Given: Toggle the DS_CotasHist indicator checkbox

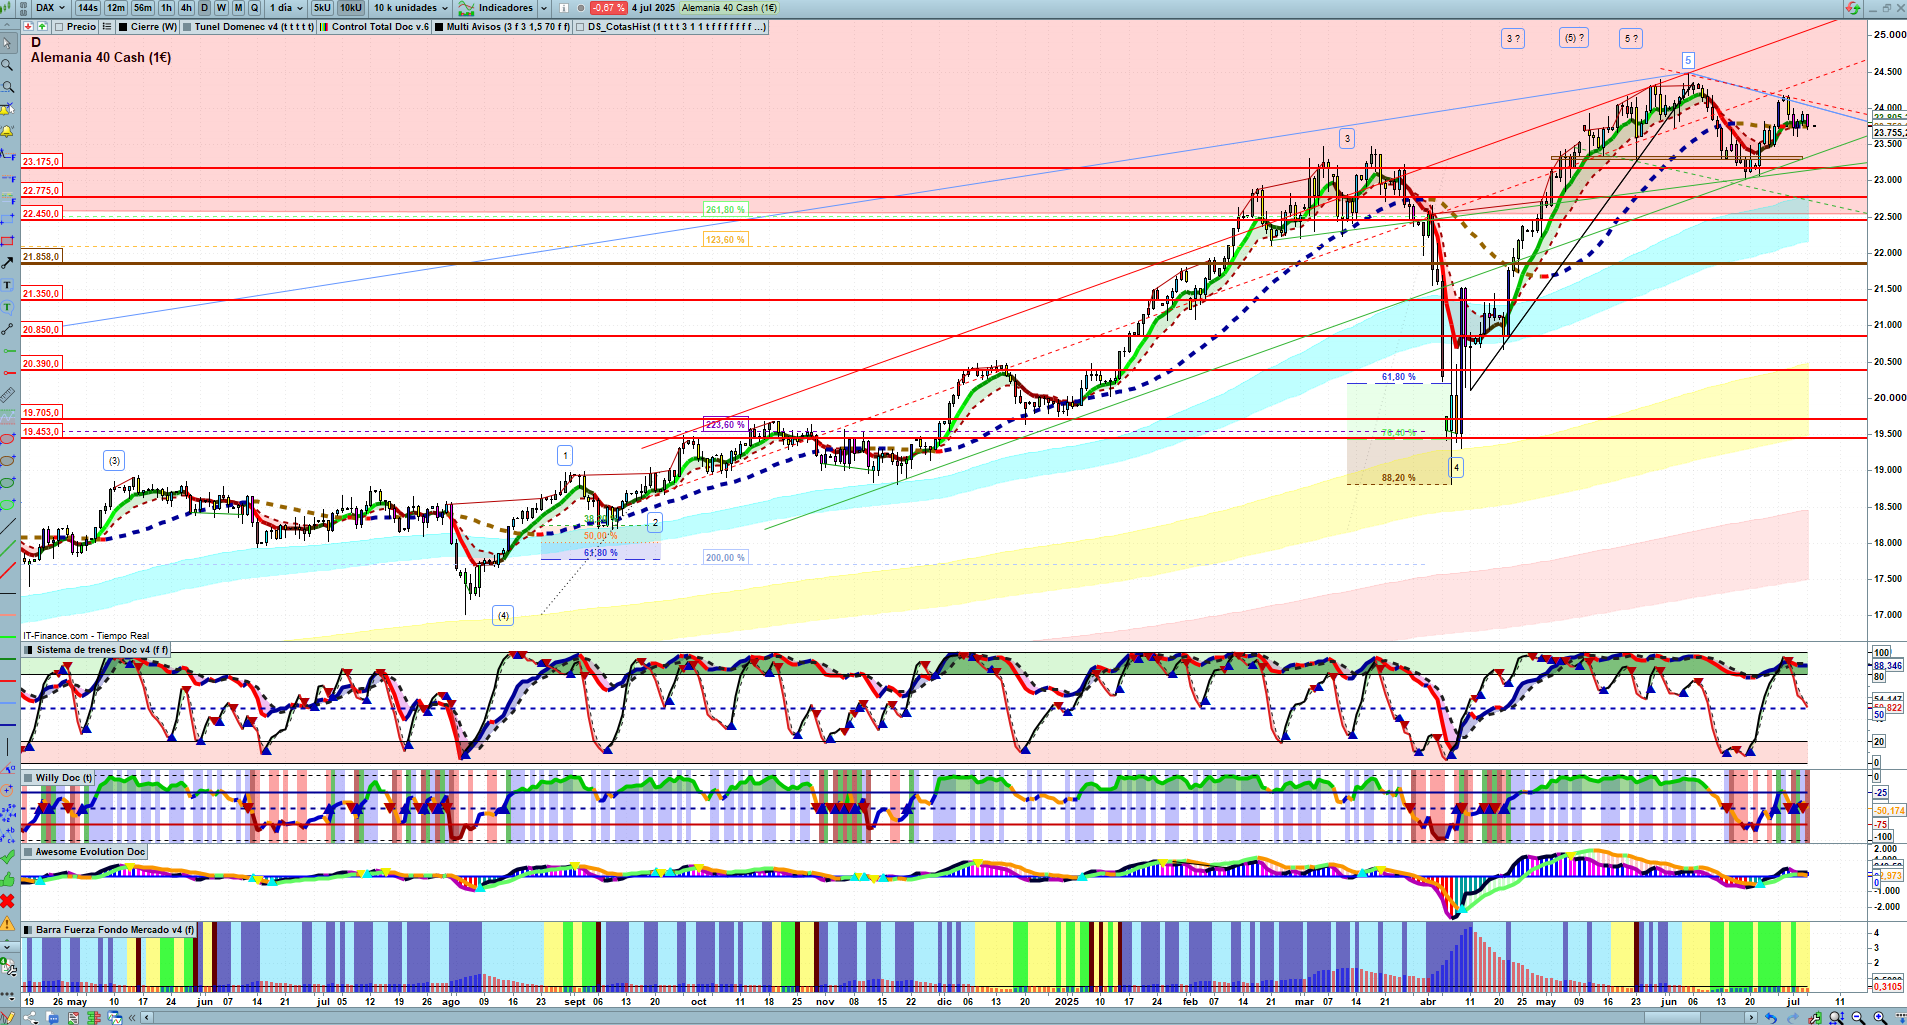Looking at the screenshot, I should pyautogui.click(x=581, y=27).
